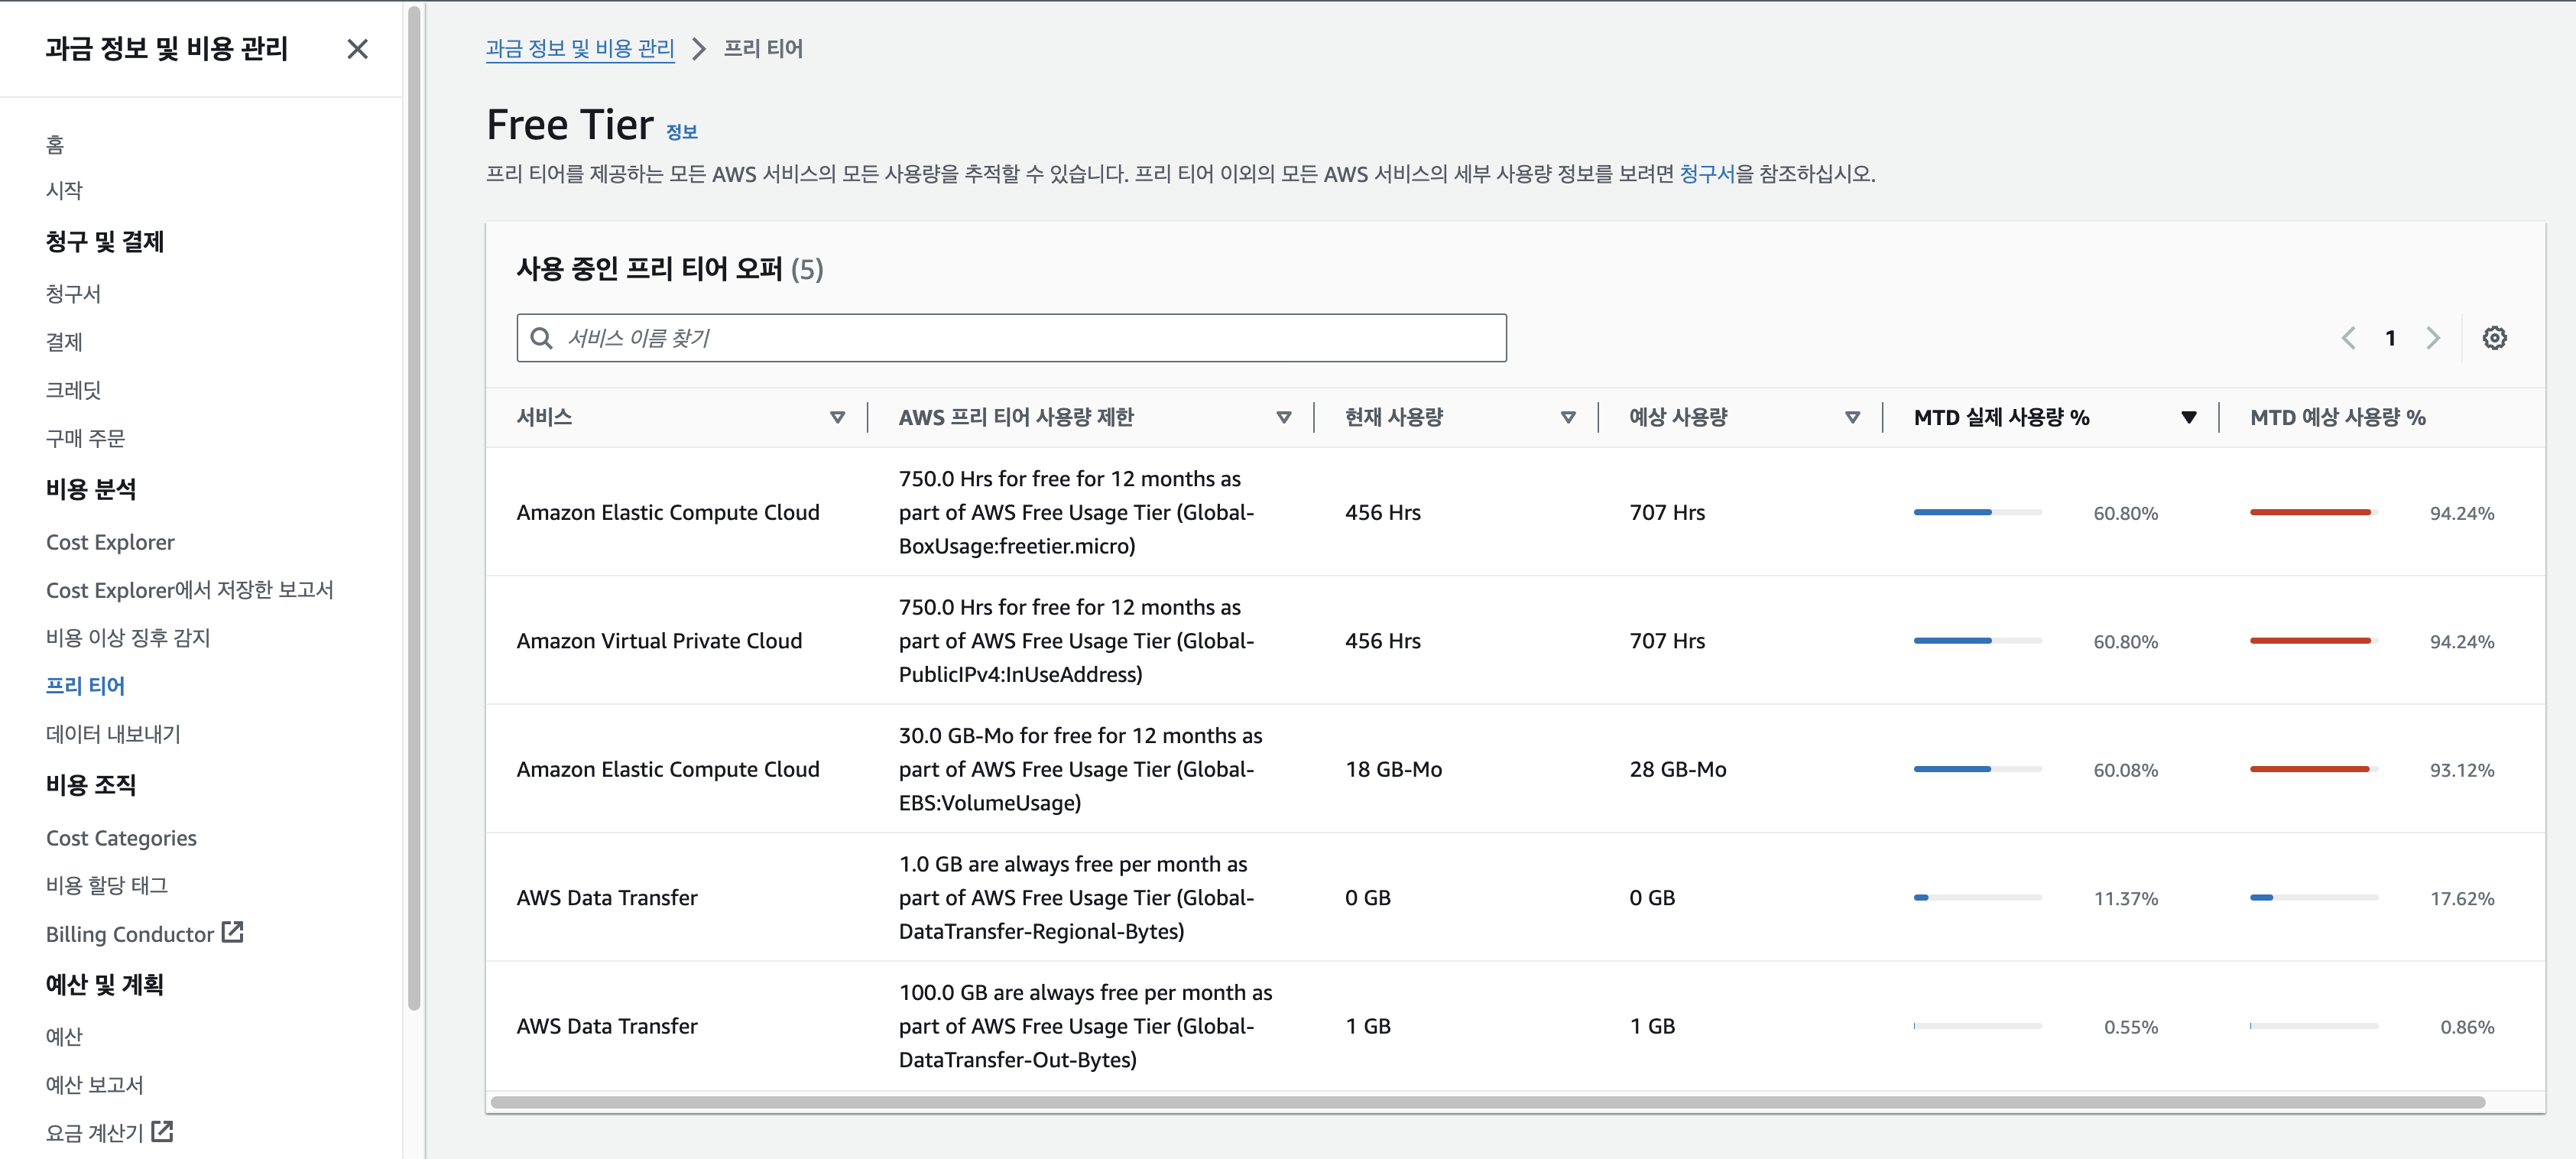
Task: Sort by 예상 사용량 column arrow
Action: click(x=1852, y=417)
